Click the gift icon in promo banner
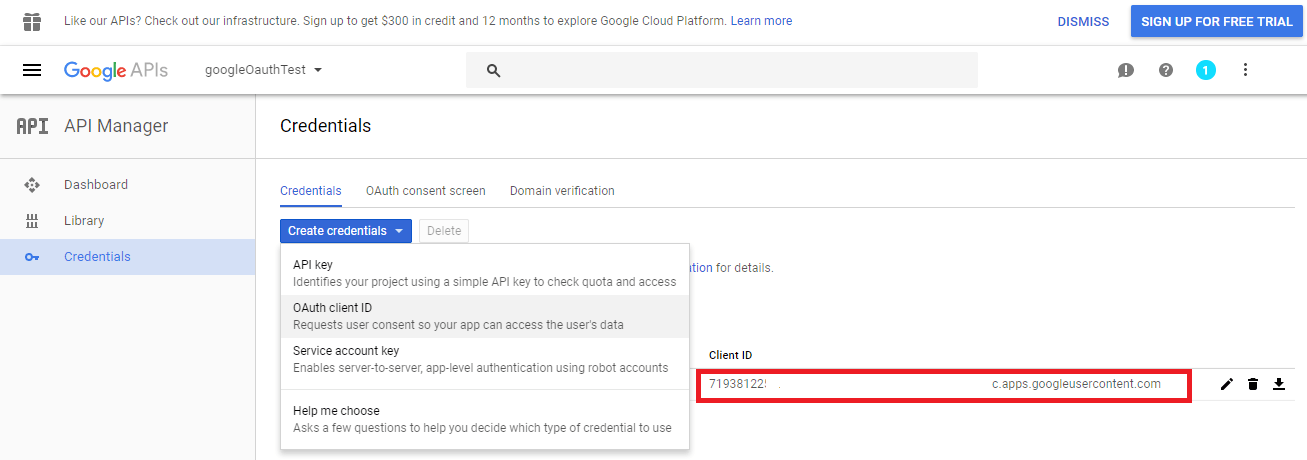 click(32, 21)
